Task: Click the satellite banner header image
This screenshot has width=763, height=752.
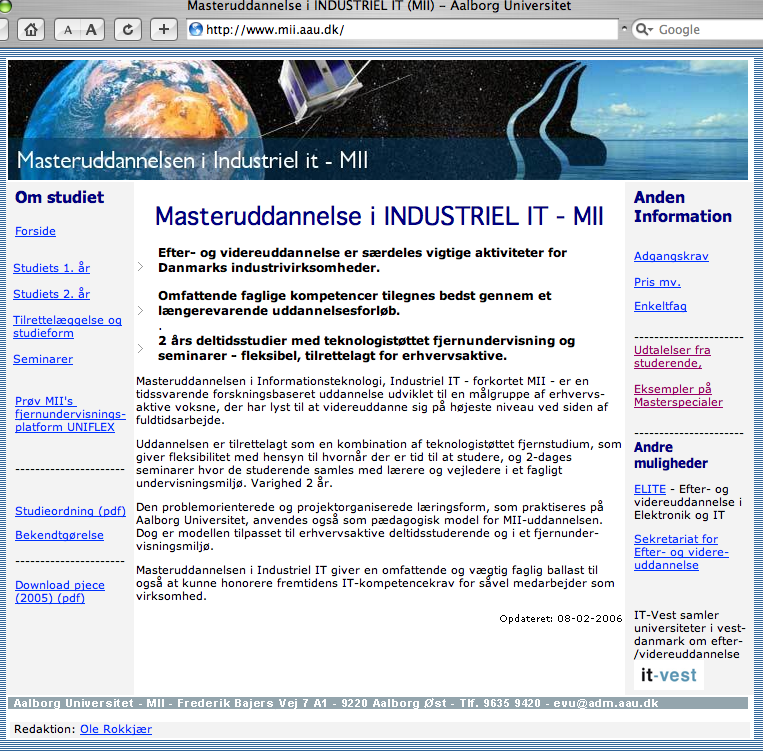Action: click(x=378, y=120)
